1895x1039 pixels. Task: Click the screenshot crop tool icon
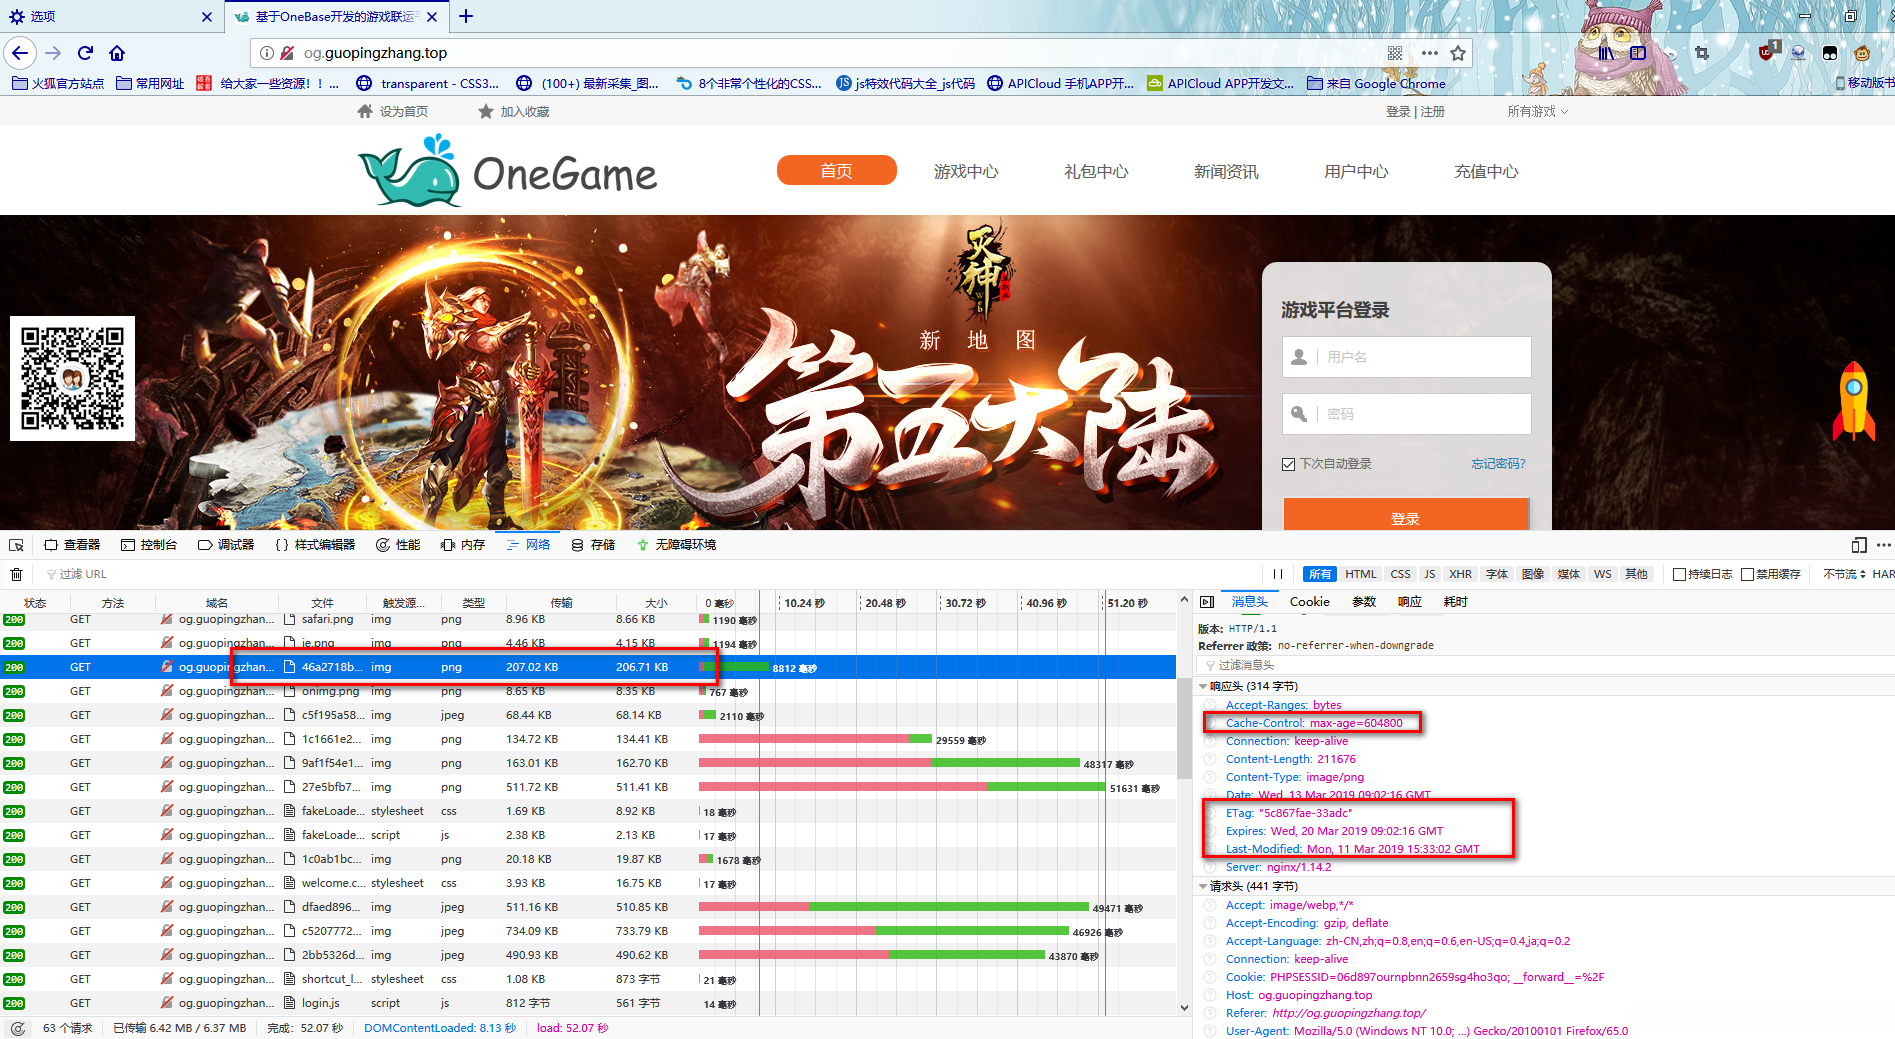(x=1702, y=53)
